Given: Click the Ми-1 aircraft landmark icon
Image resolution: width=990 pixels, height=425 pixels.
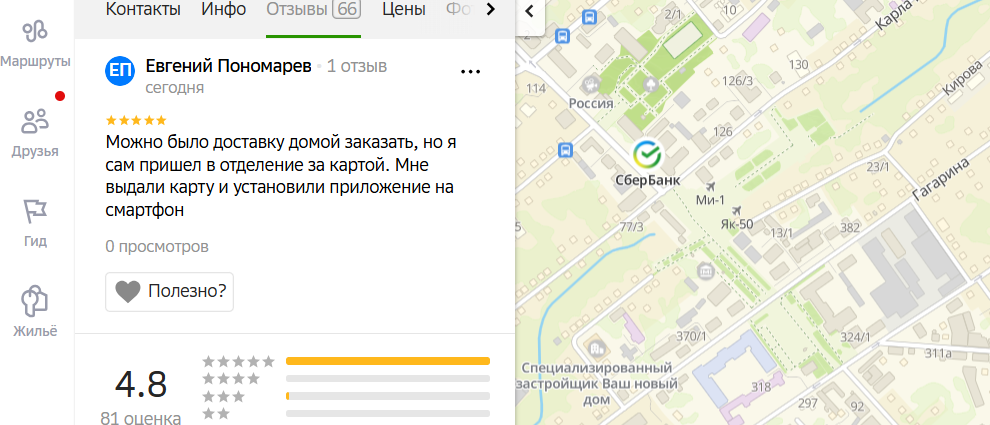Looking at the screenshot, I should coord(710,187).
